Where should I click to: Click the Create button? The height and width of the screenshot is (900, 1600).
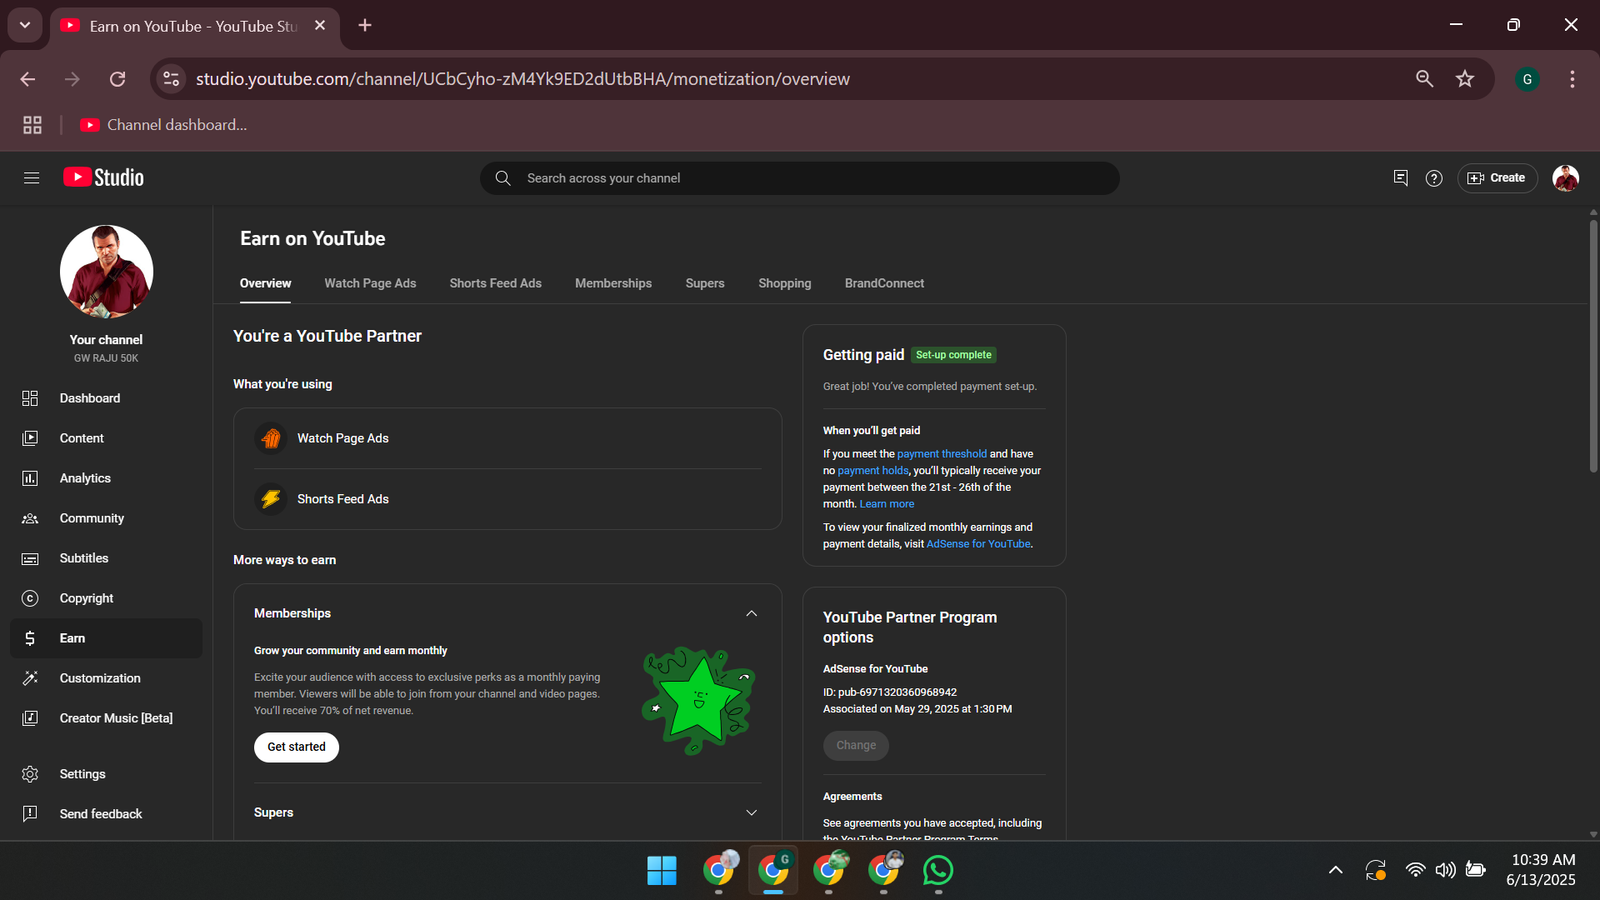coord(1497,178)
